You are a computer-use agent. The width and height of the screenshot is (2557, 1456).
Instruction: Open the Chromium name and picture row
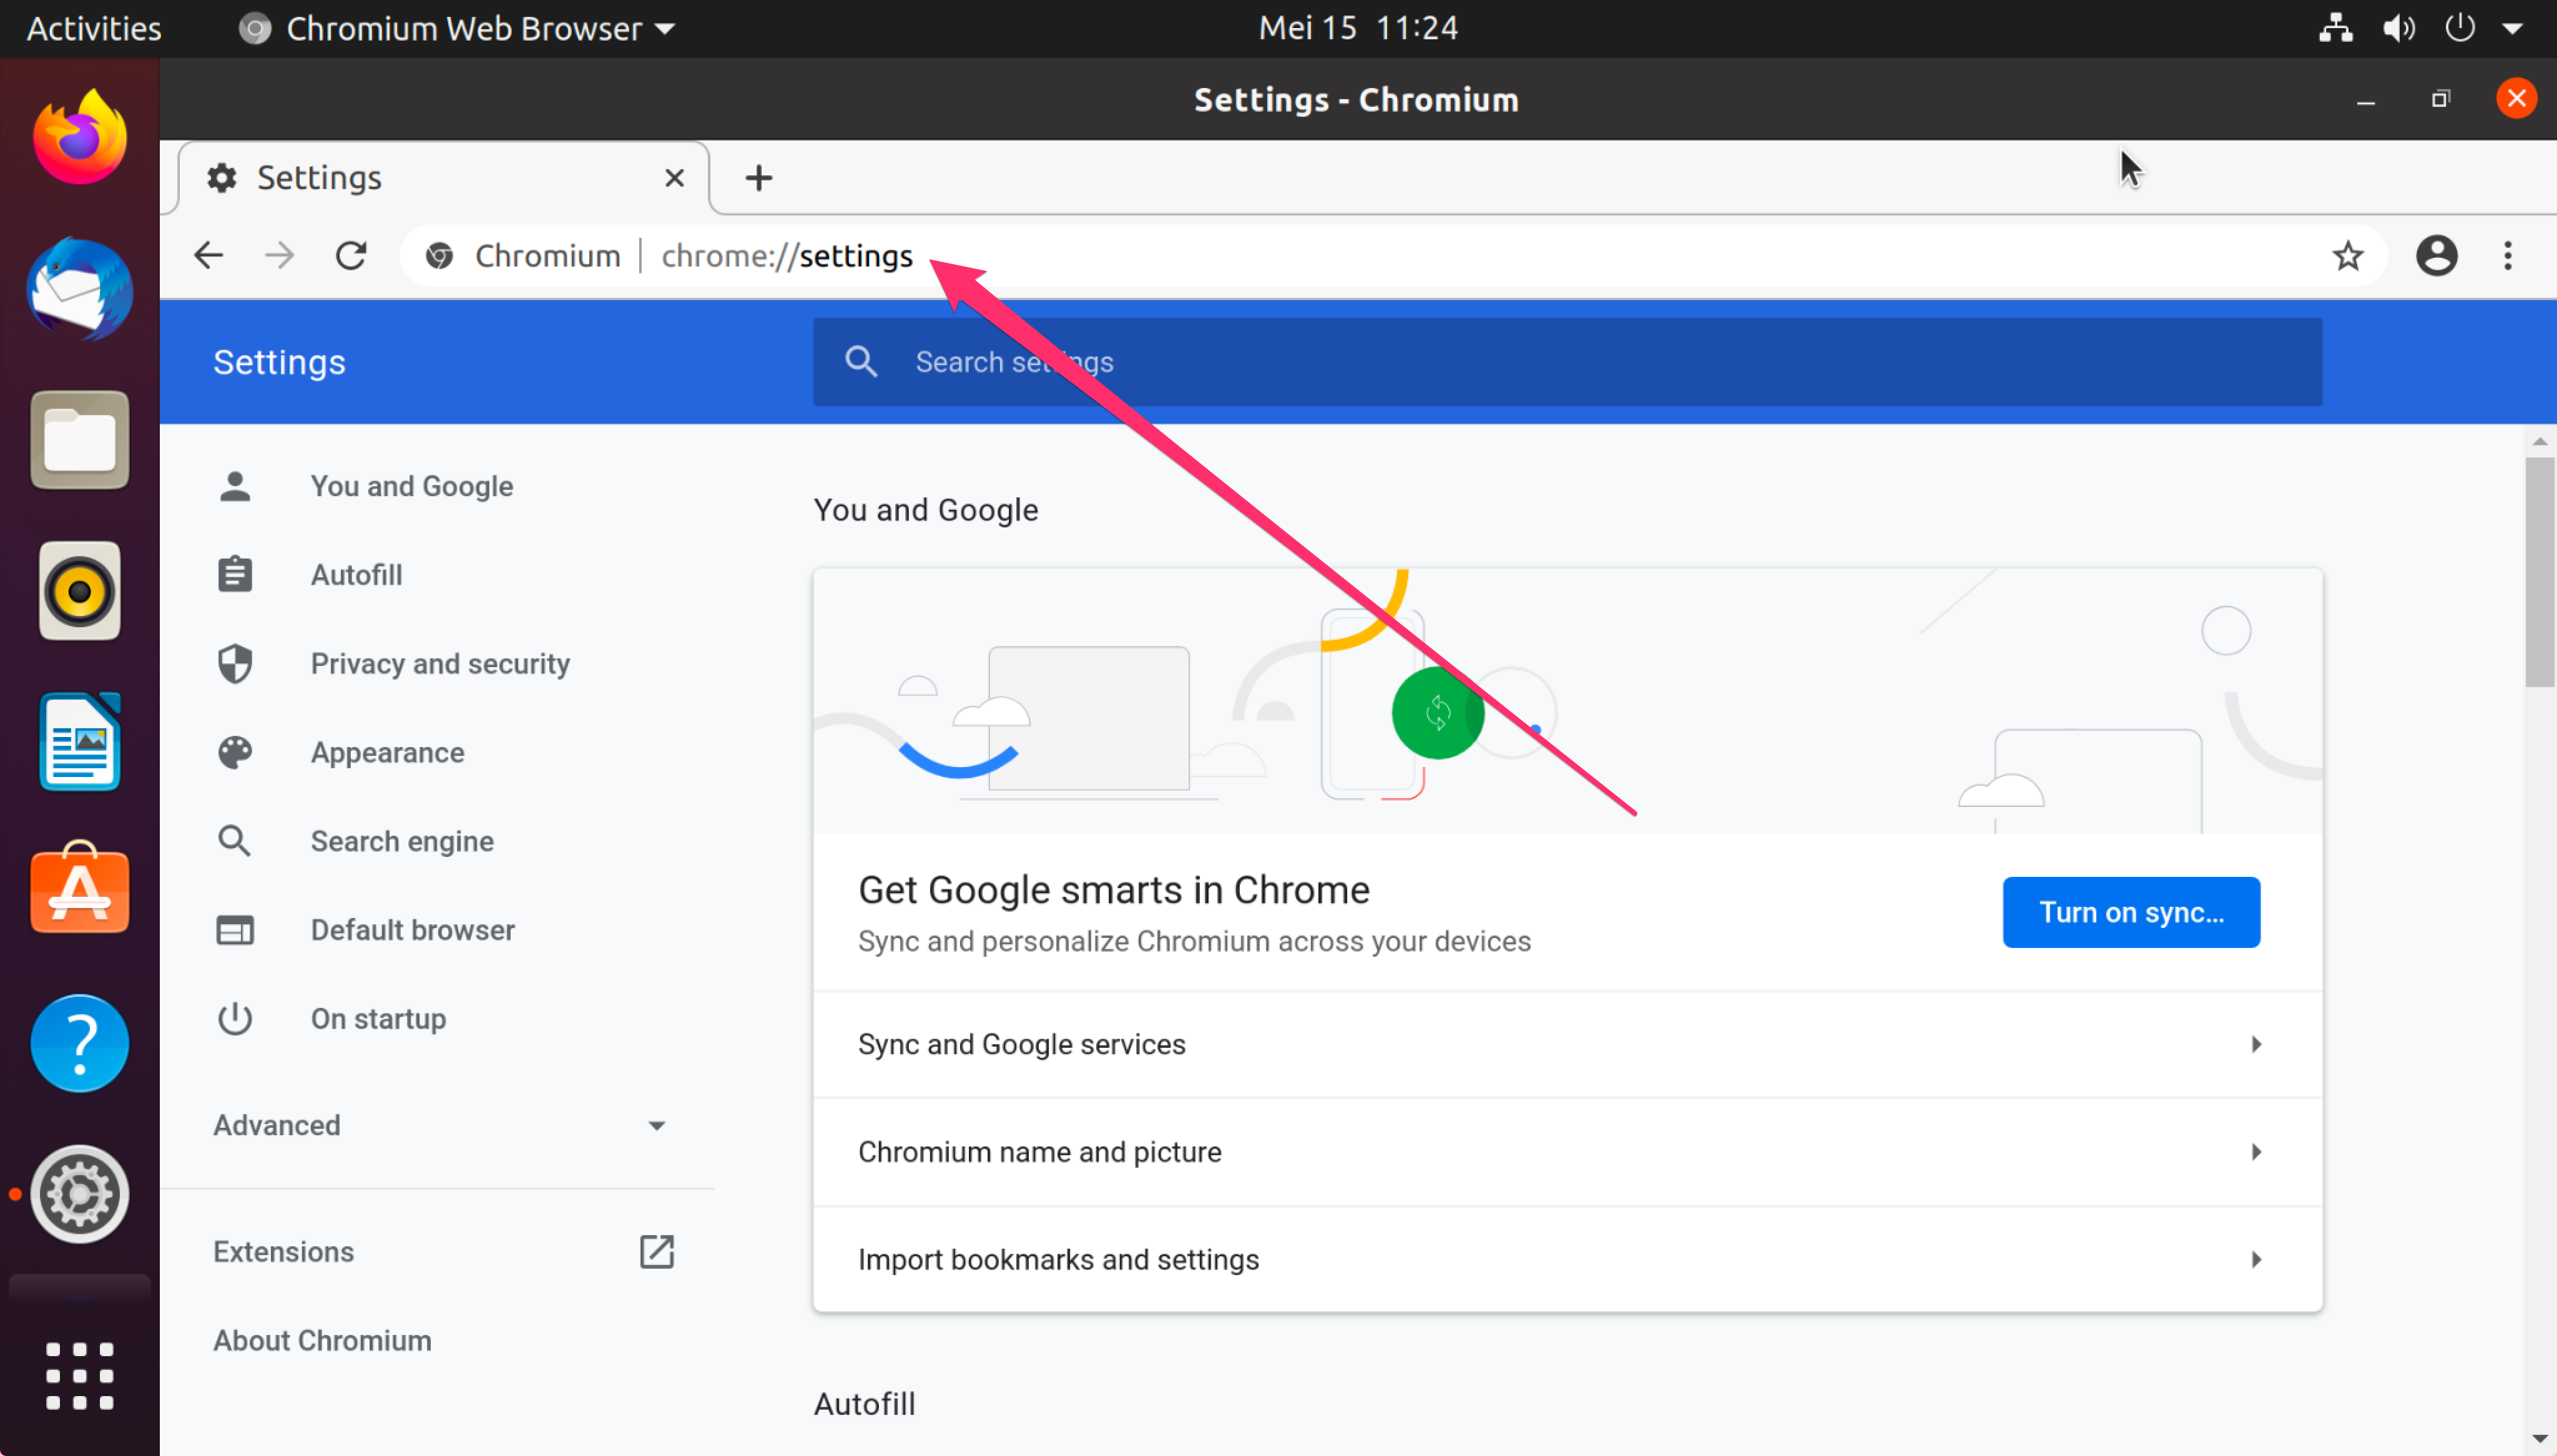1567,1153
